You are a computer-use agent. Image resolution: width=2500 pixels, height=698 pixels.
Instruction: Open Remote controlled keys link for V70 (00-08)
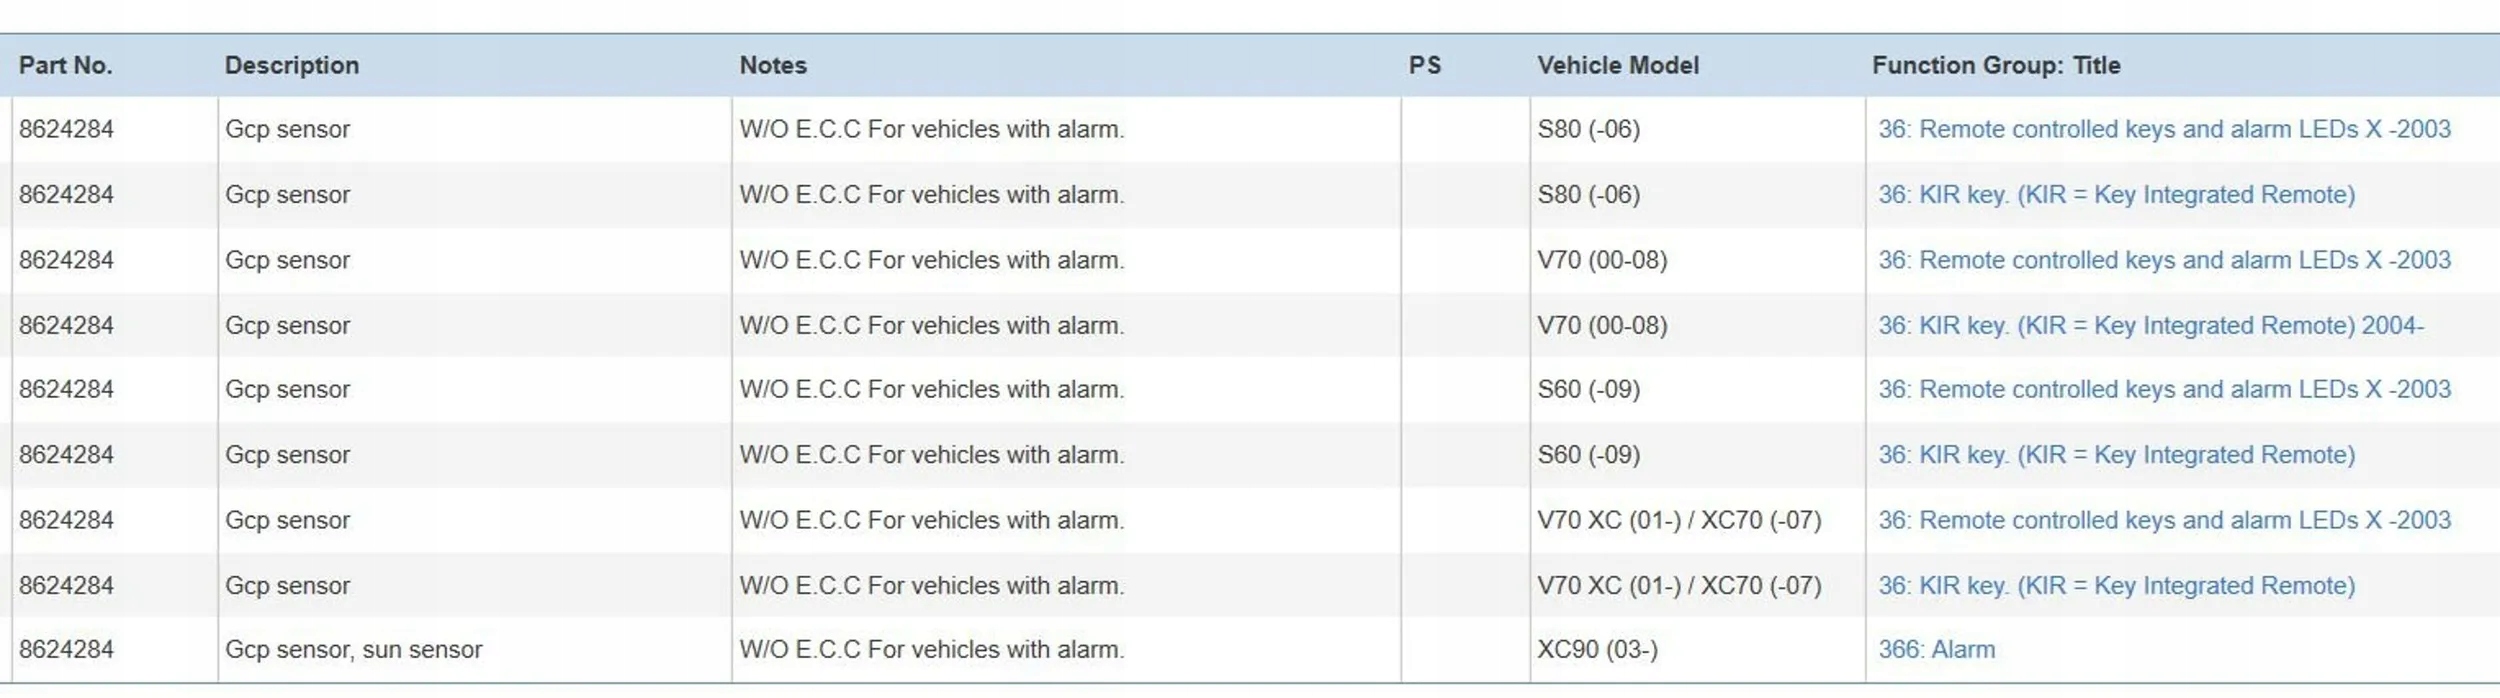2164,260
